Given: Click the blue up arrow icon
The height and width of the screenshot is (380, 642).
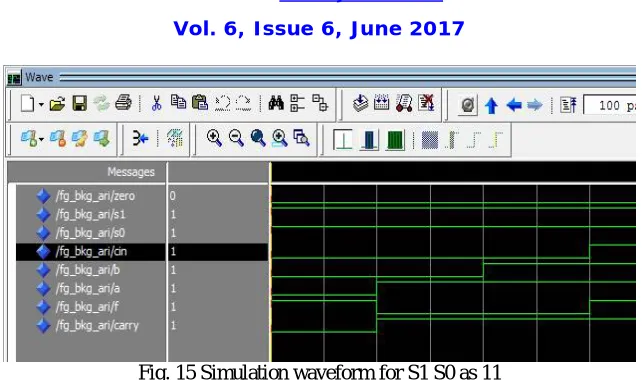Looking at the screenshot, I should coord(491,106).
